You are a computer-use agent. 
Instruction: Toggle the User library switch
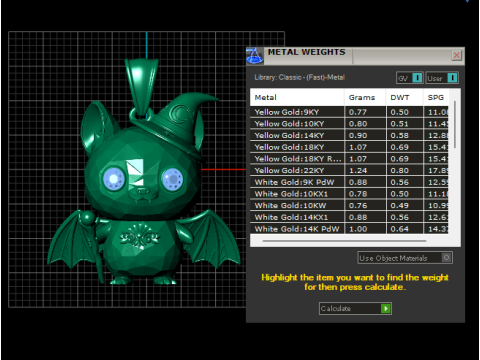(442, 78)
